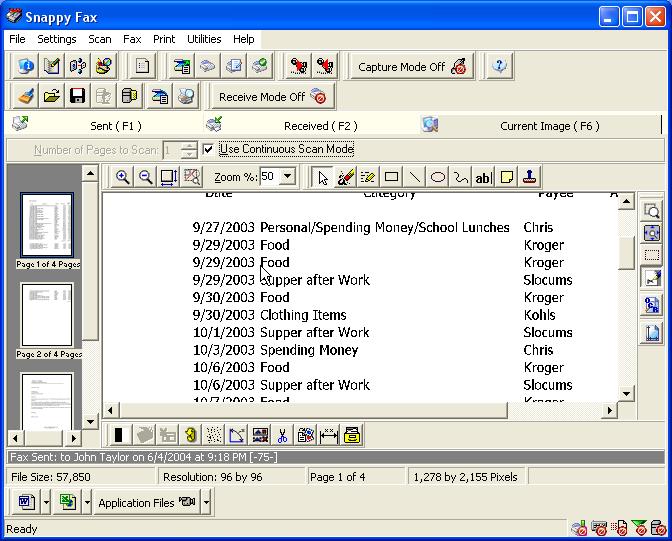Switch to the Received (F2) tab

tap(311, 126)
